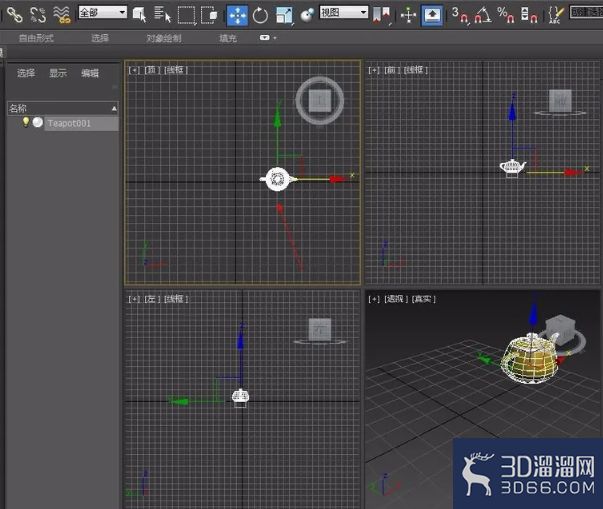603x509 pixels.
Task: Open scene explorer 编辑 menu
Action: [x=90, y=73]
